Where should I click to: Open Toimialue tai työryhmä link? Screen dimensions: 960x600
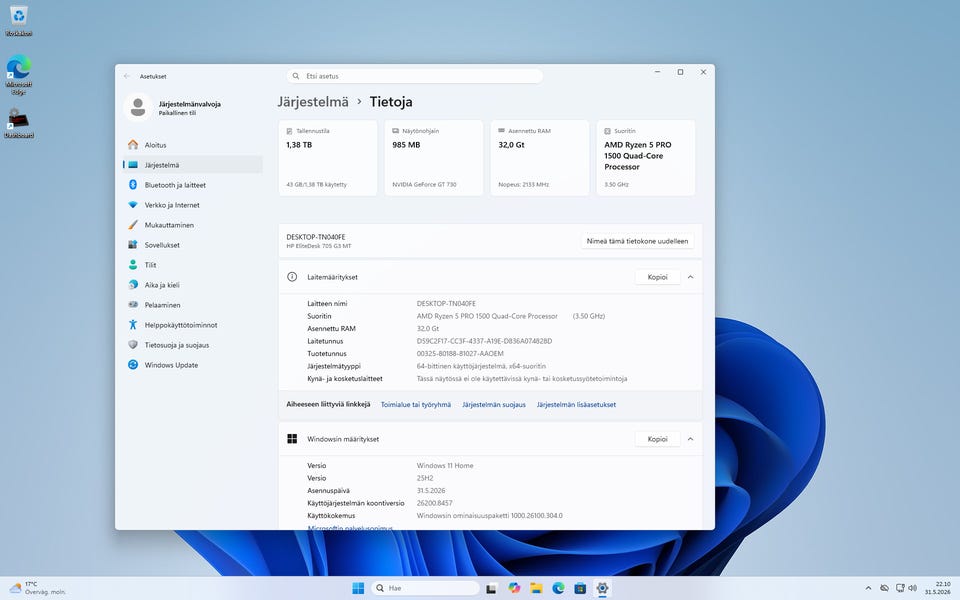coord(416,405)
